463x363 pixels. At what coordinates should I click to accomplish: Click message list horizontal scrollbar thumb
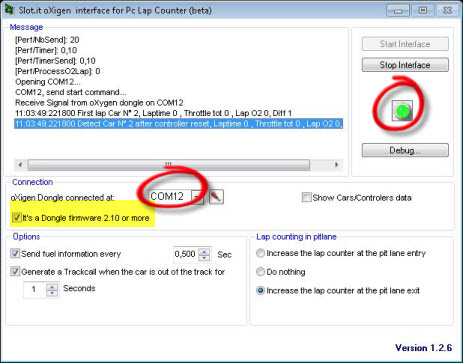point(169,165)
